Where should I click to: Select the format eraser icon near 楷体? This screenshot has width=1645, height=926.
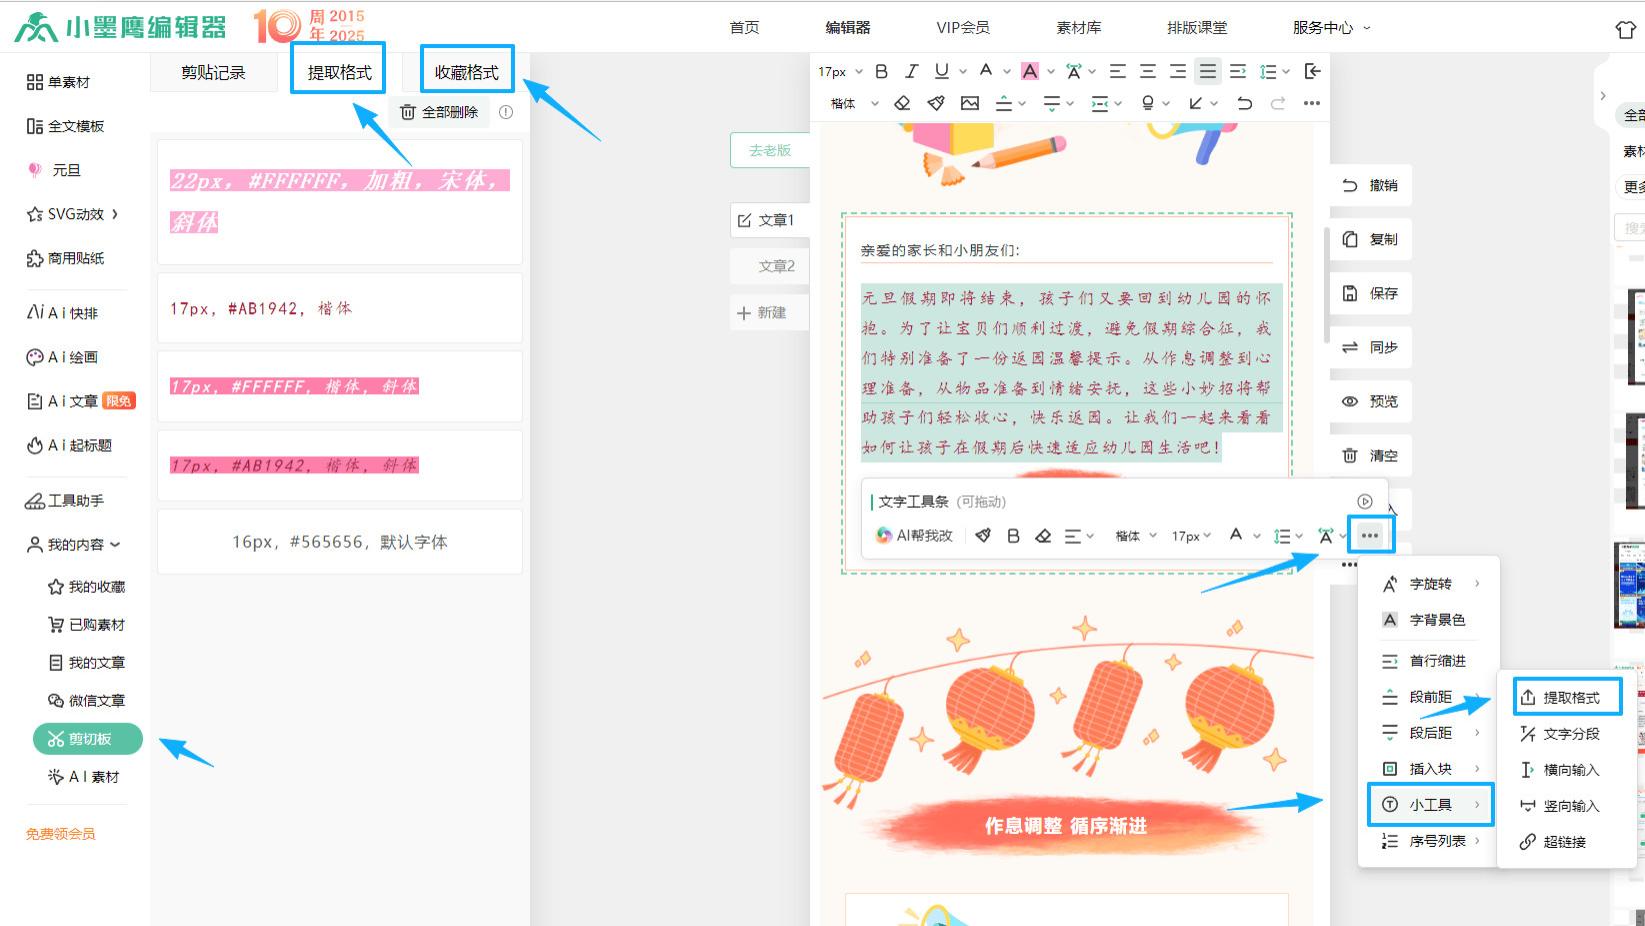(903, 103)
